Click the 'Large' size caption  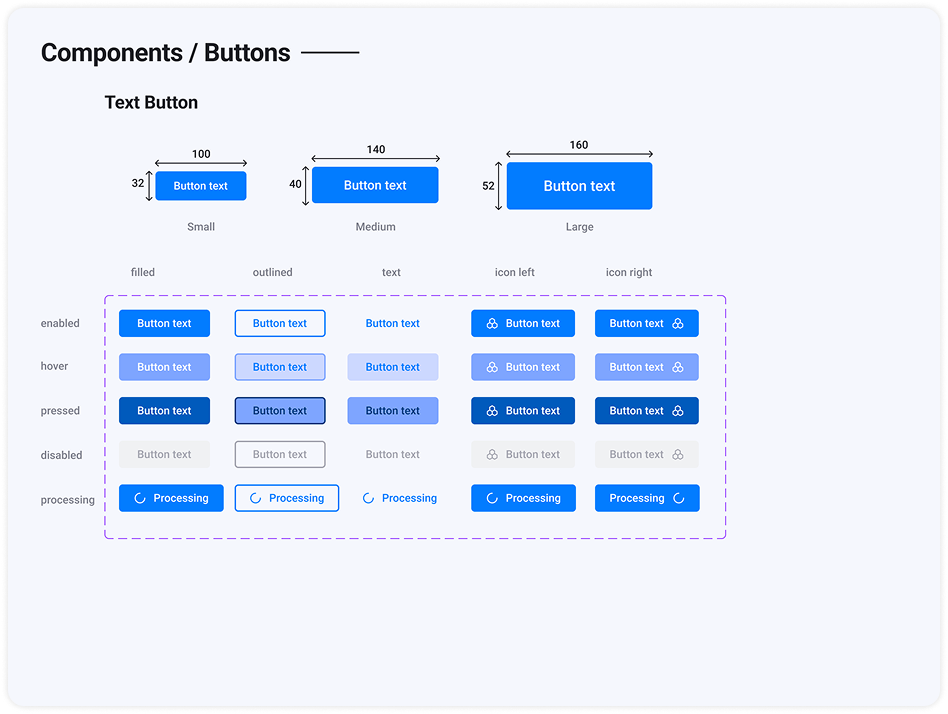(579, 227)
